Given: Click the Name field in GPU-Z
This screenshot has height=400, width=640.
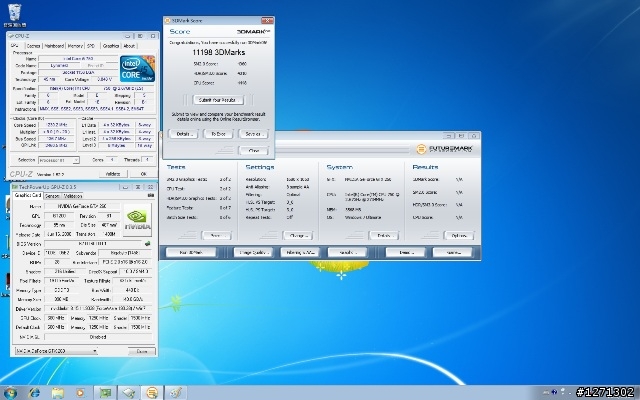Looking at the screenshot, I should point(82,206).
